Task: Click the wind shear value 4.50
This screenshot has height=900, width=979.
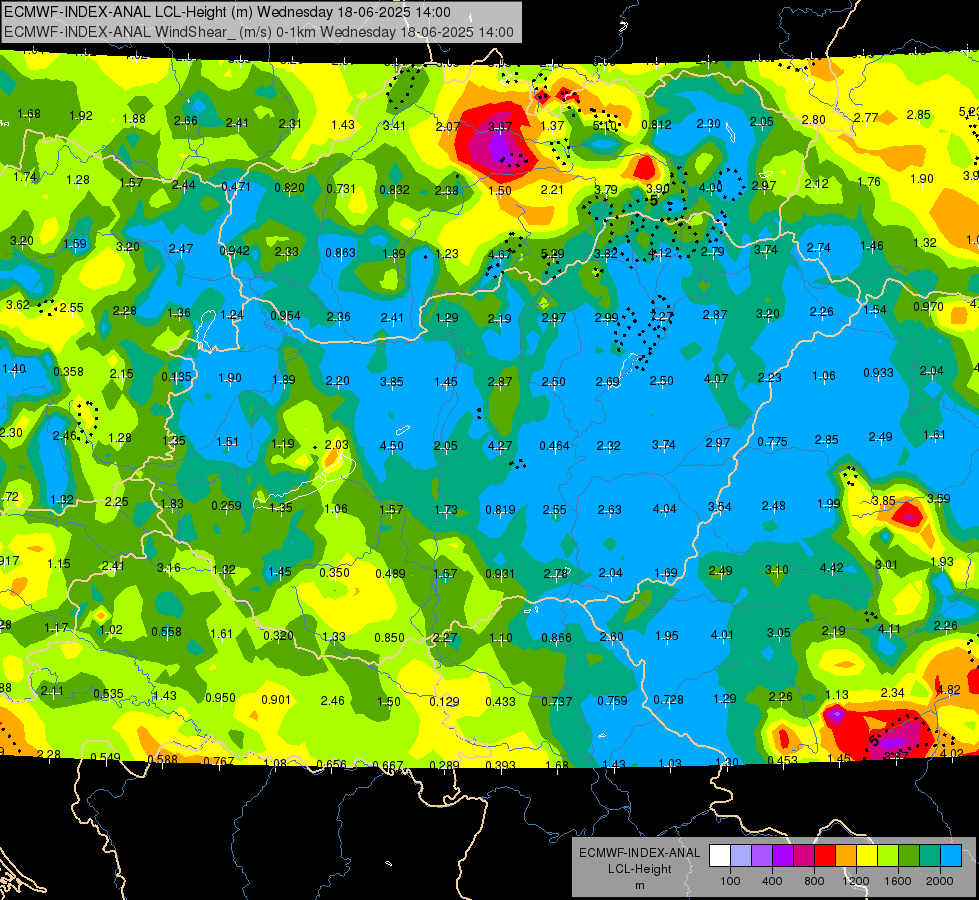Action: (391, 445)
